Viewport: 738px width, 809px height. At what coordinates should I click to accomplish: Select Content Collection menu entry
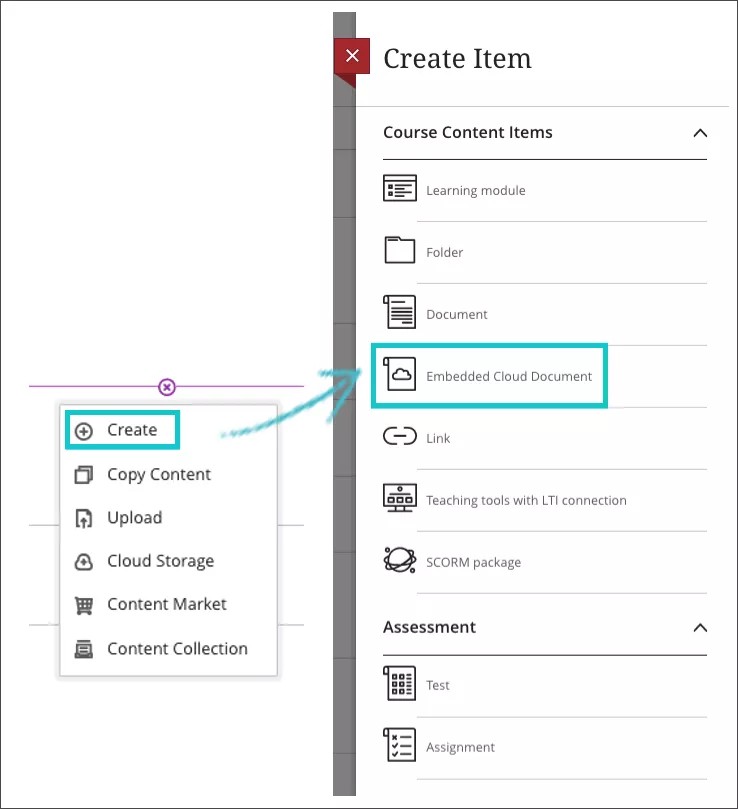177,648
